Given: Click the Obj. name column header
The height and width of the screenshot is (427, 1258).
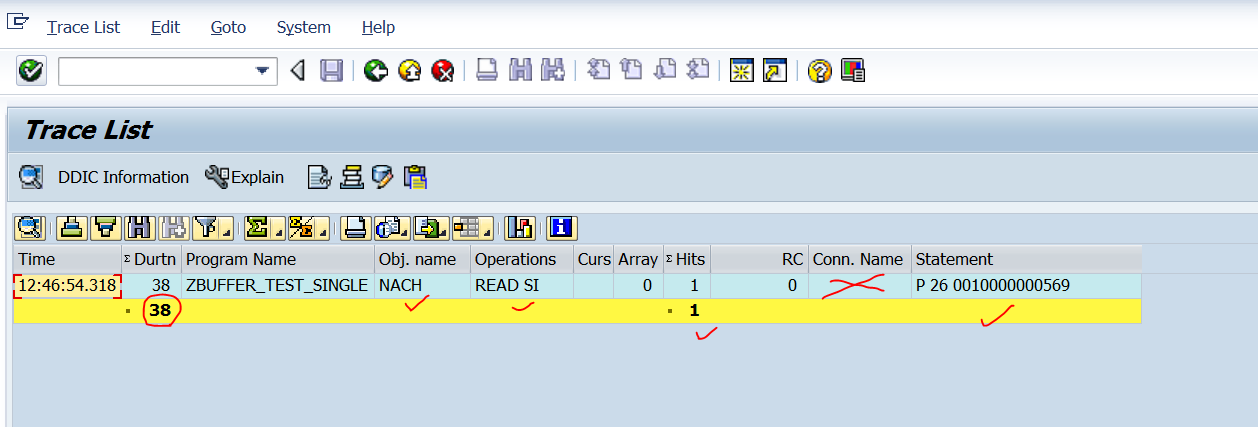Looking at the screenshot, I should tap(423, 259).
